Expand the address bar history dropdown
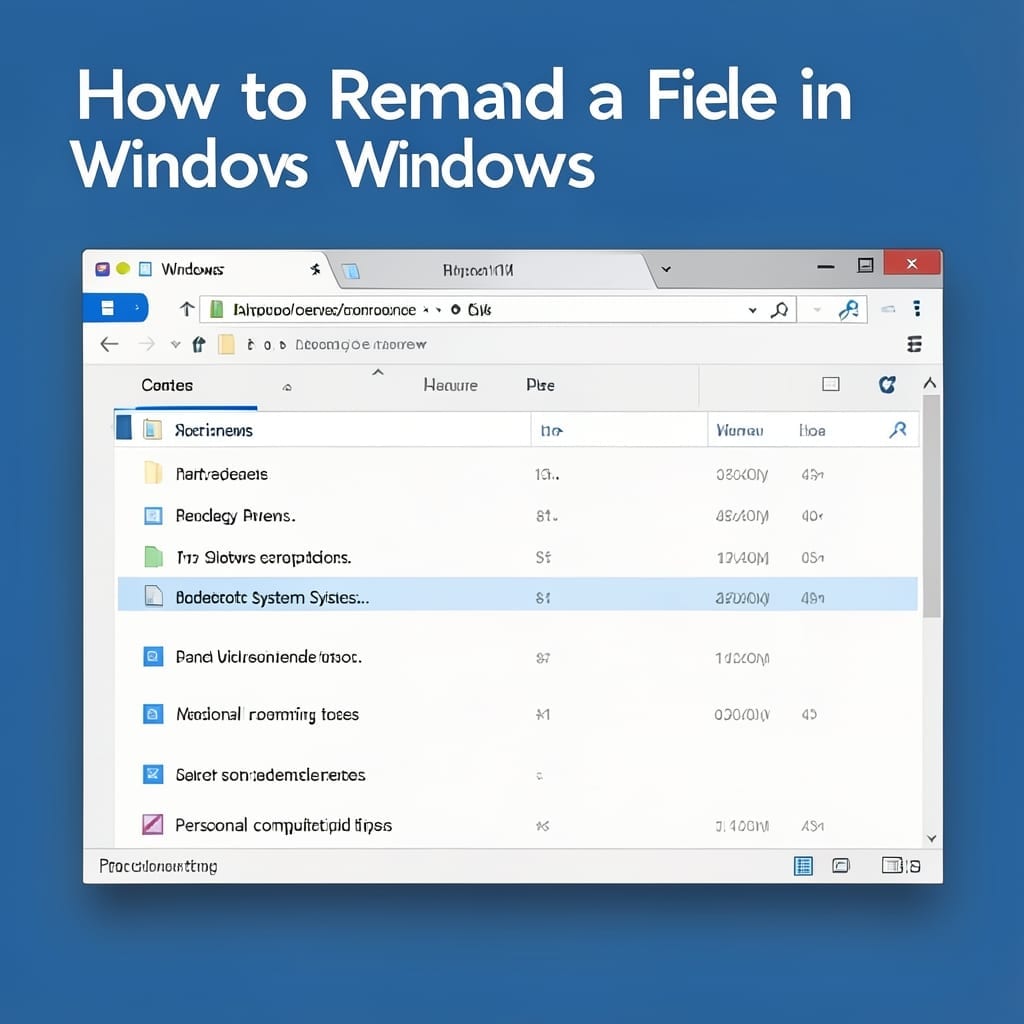Viewport: 1024px width, 1024px height. pyautogui.click(x=752, y=310)
